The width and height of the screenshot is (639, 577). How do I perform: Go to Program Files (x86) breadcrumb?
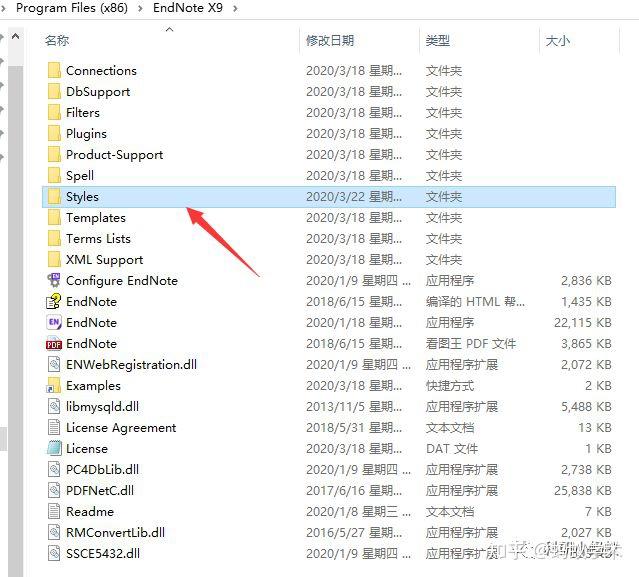72,8
